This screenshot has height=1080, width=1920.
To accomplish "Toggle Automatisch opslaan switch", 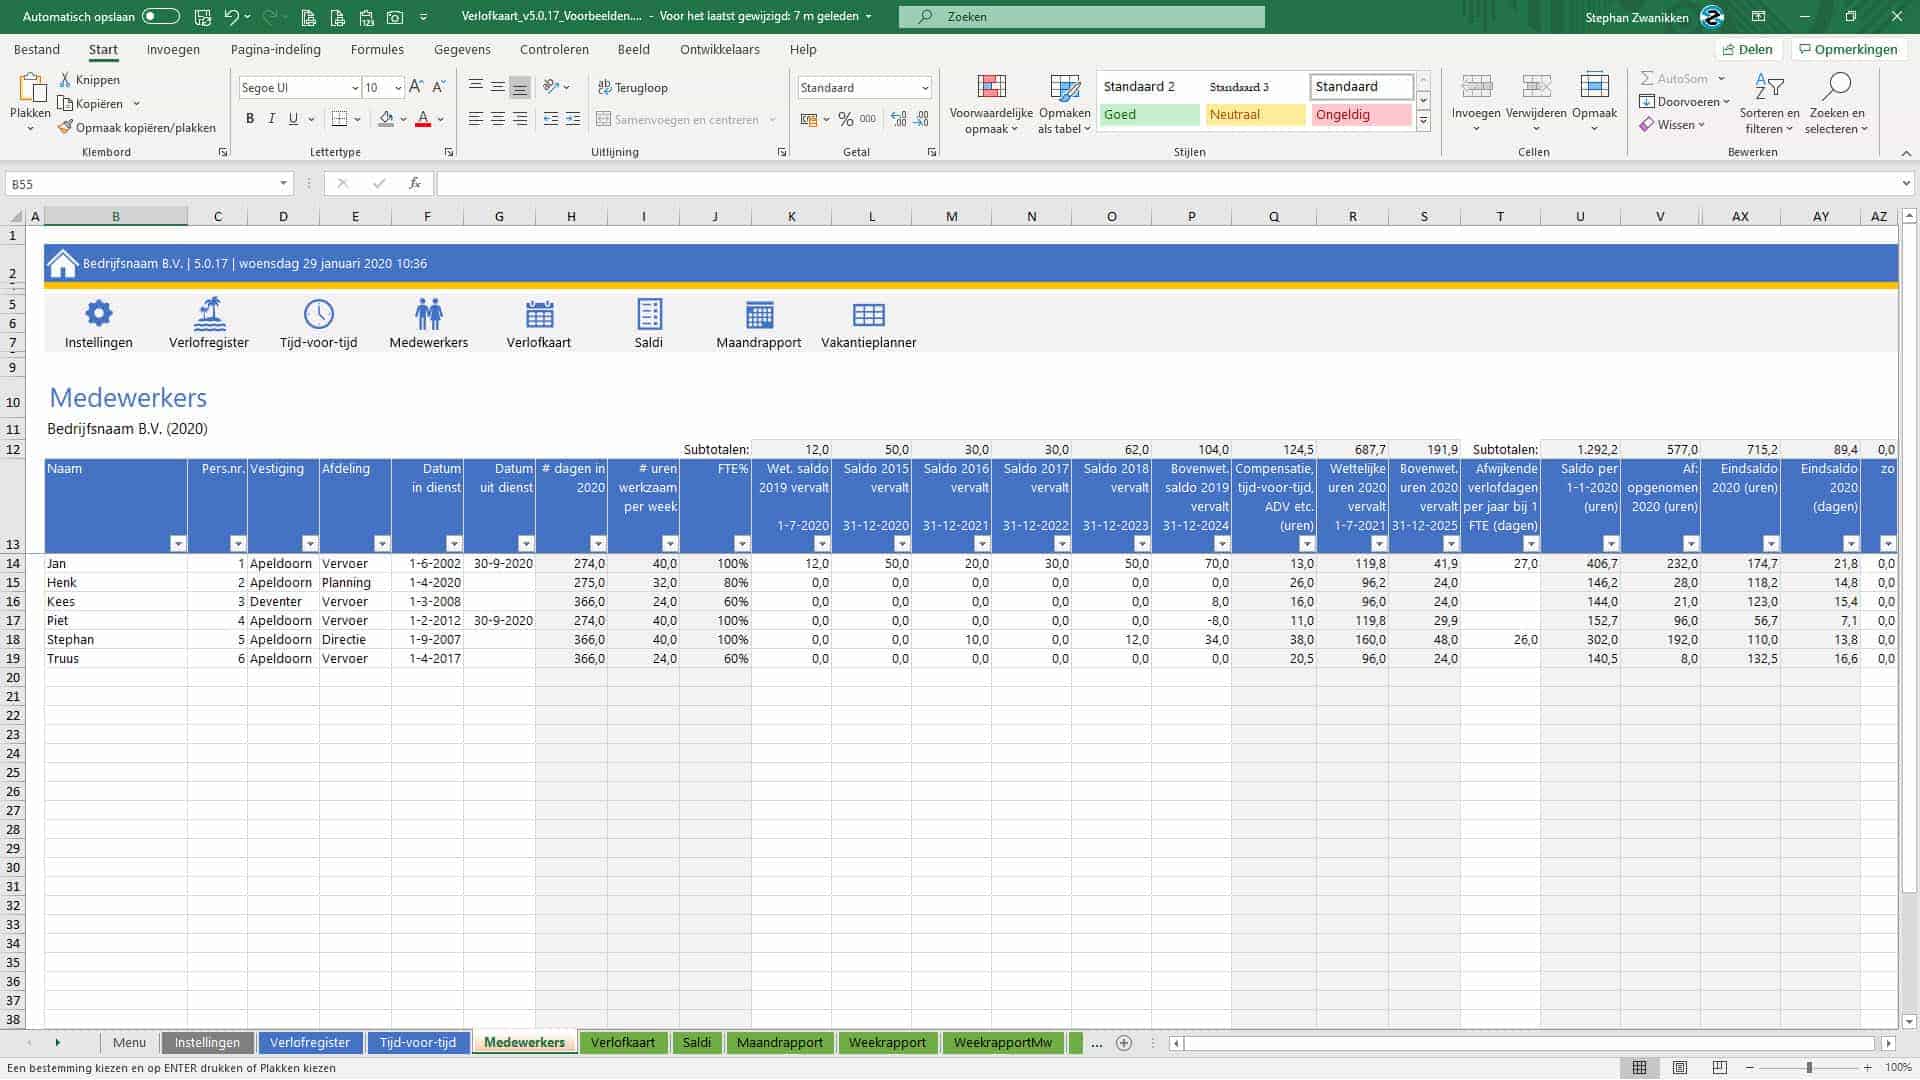I will 160,17.
